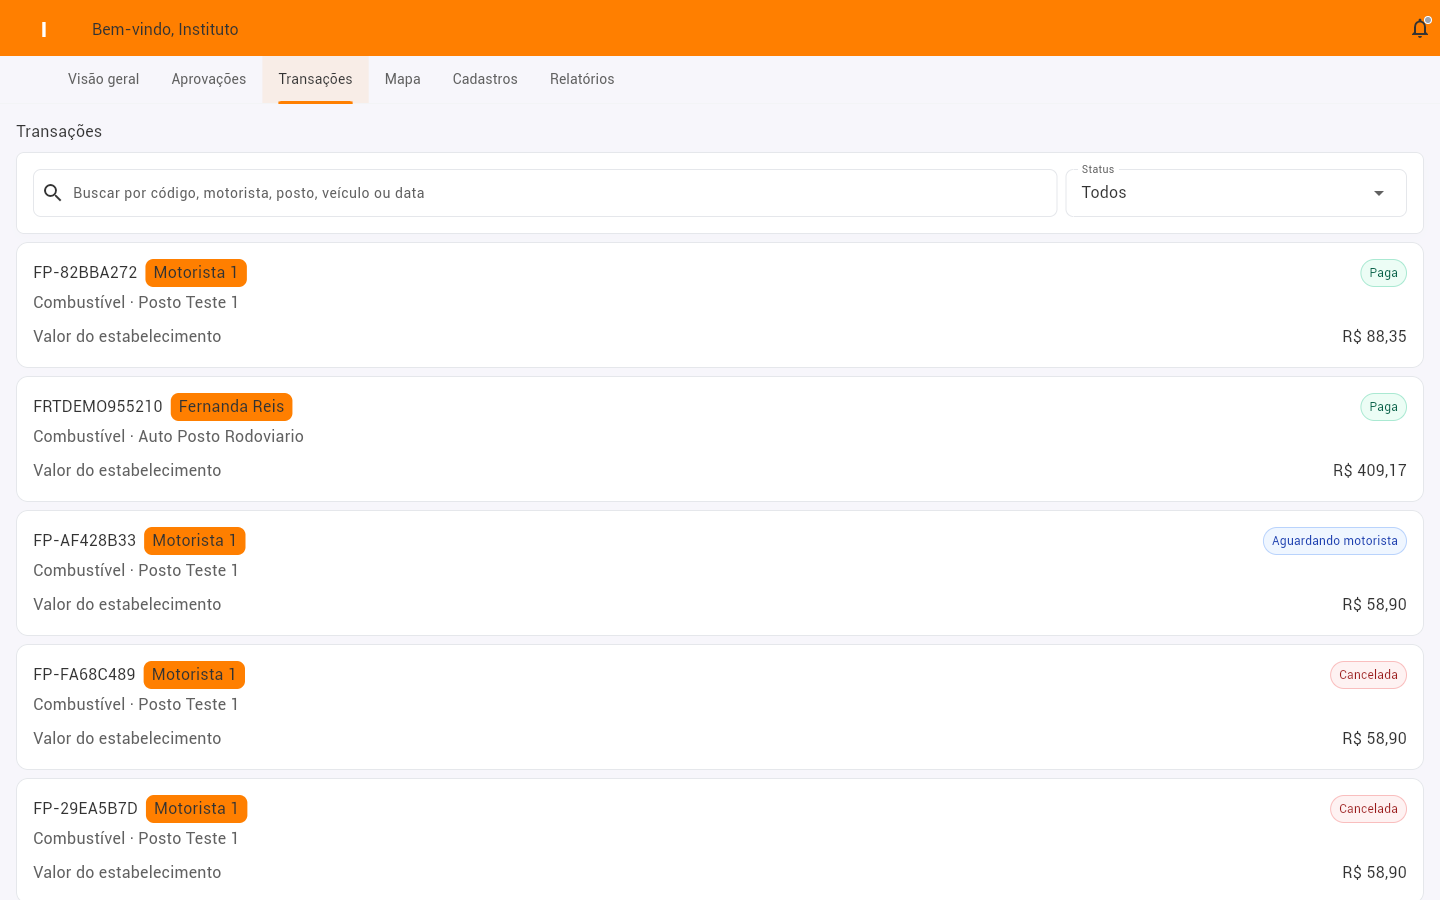This screenshot has width=1440, height=900.
Task: Switch to the Relatórios tab
Action: pyautogui.click(x=582, y=79)
